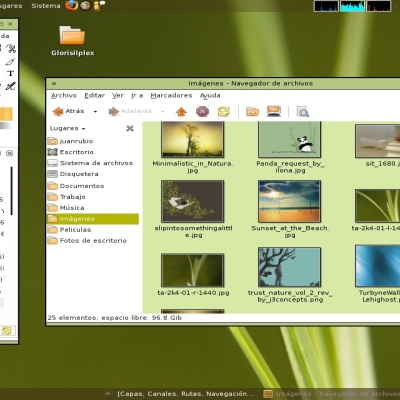Click the globe launcher beside Firefox
The image size is (400, 400).
tap(85, 5)
